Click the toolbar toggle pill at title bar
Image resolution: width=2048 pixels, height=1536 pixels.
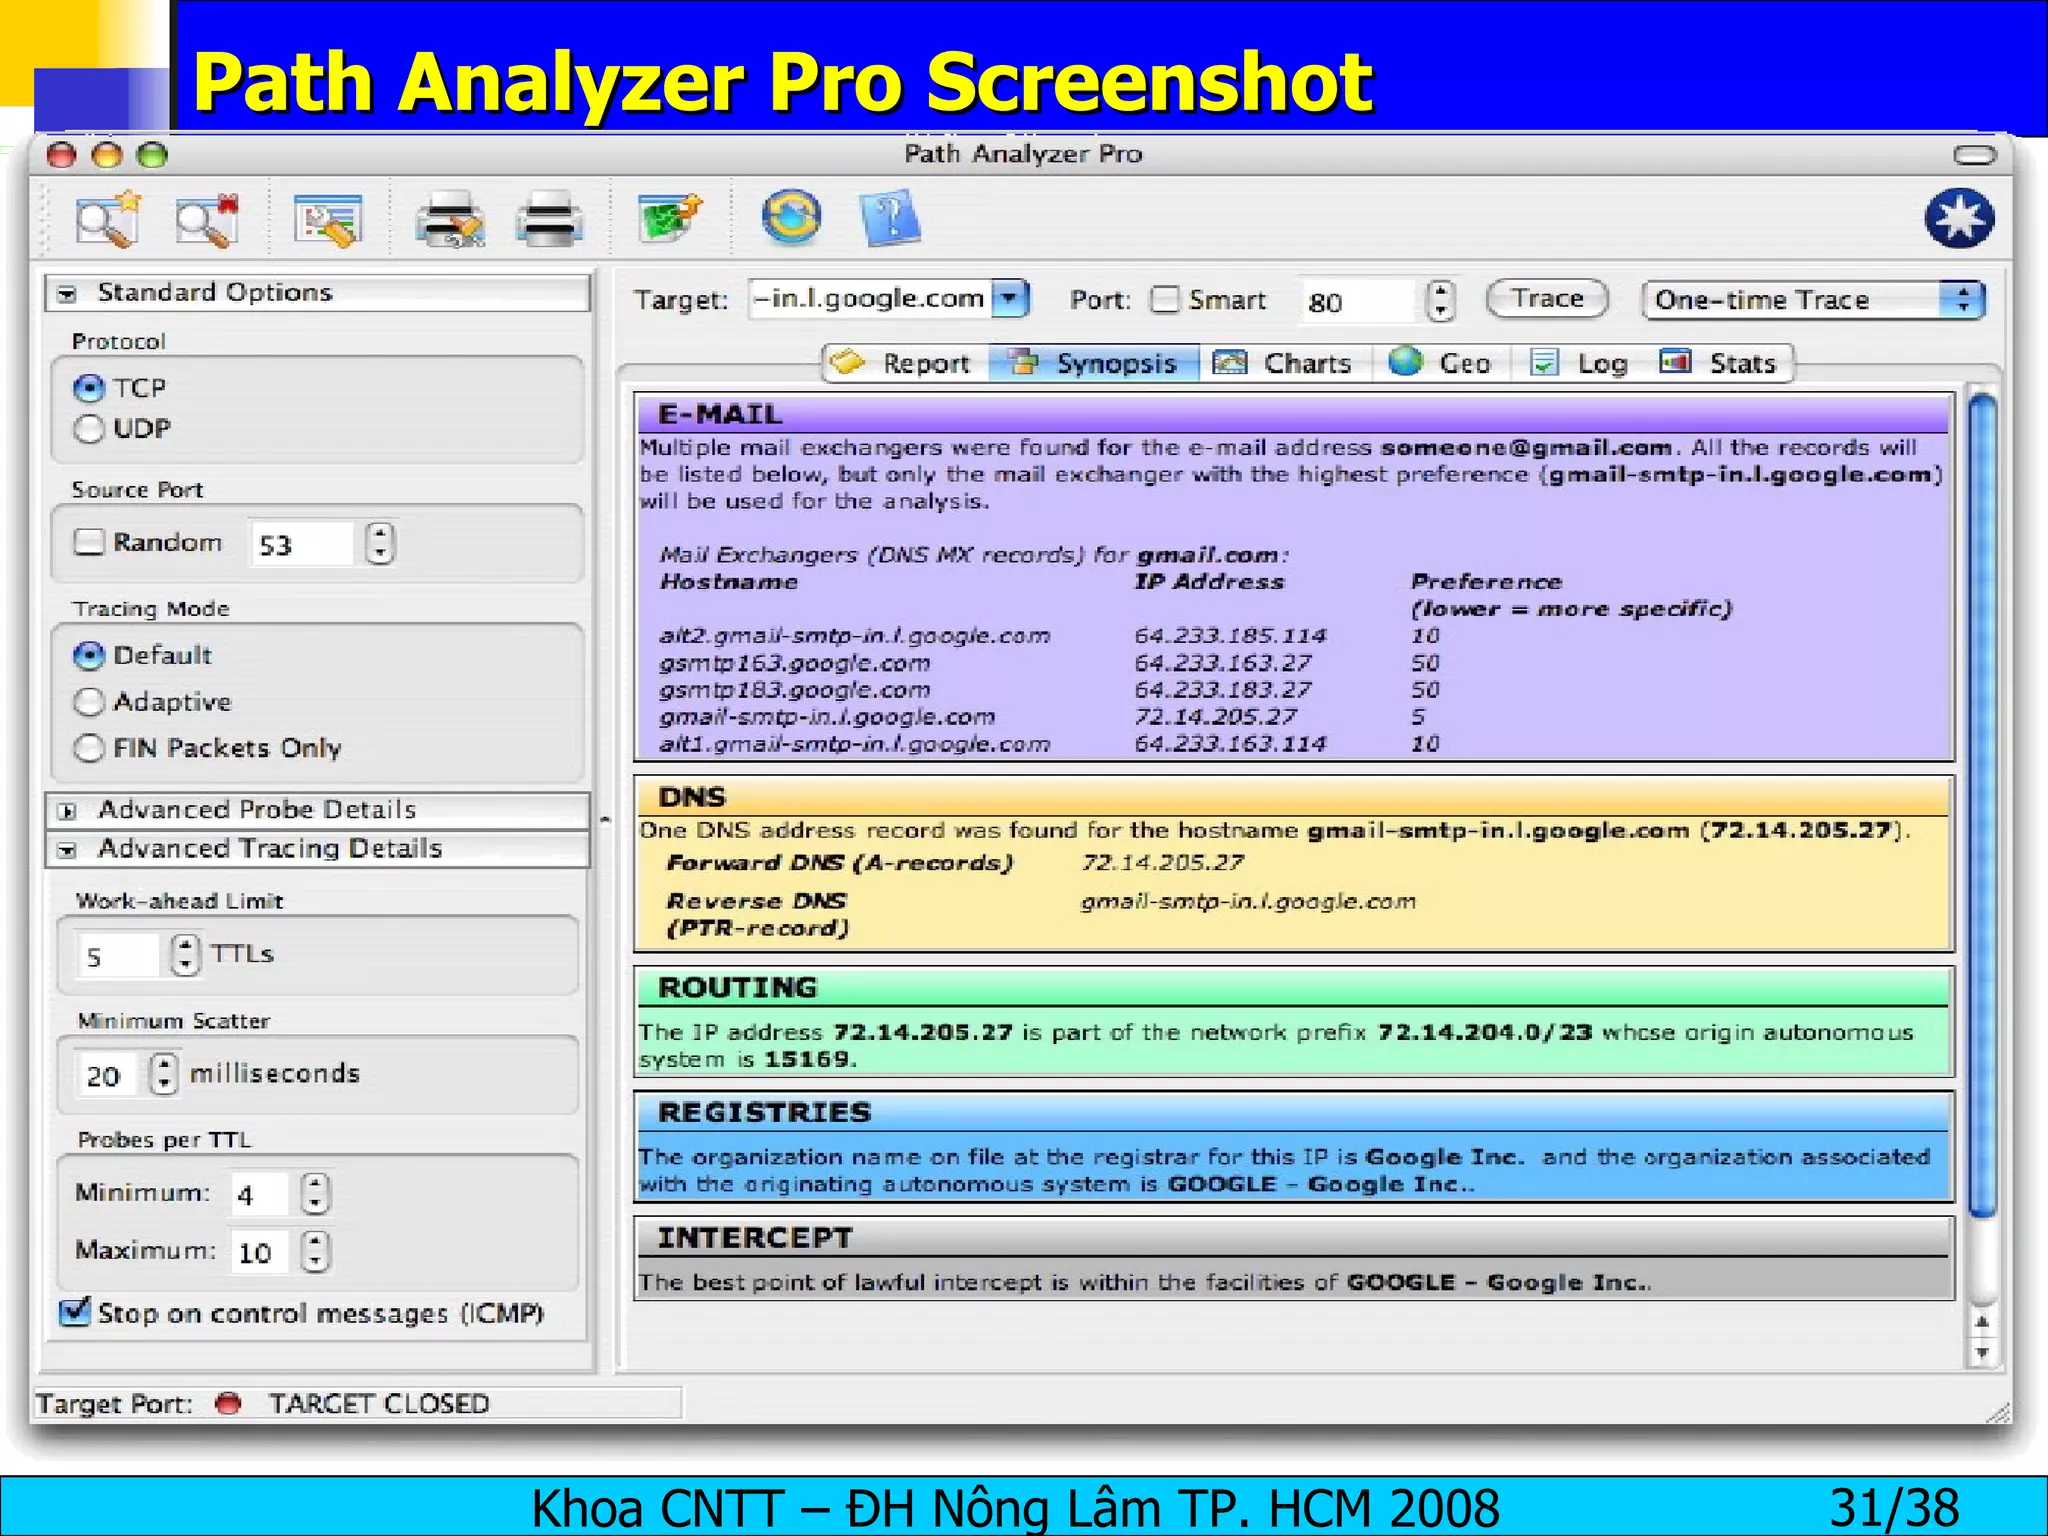click(1974, 155)
